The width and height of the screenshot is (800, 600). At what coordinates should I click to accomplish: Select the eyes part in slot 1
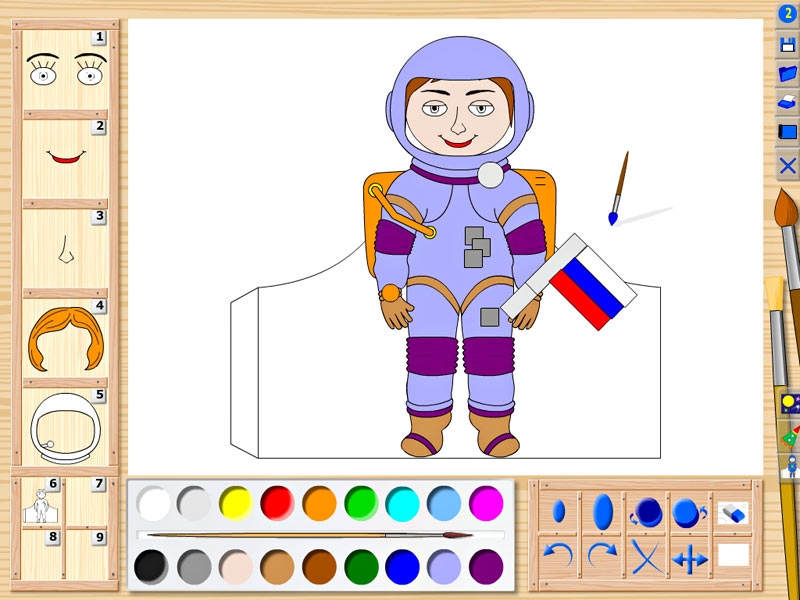tap(65, 71)
